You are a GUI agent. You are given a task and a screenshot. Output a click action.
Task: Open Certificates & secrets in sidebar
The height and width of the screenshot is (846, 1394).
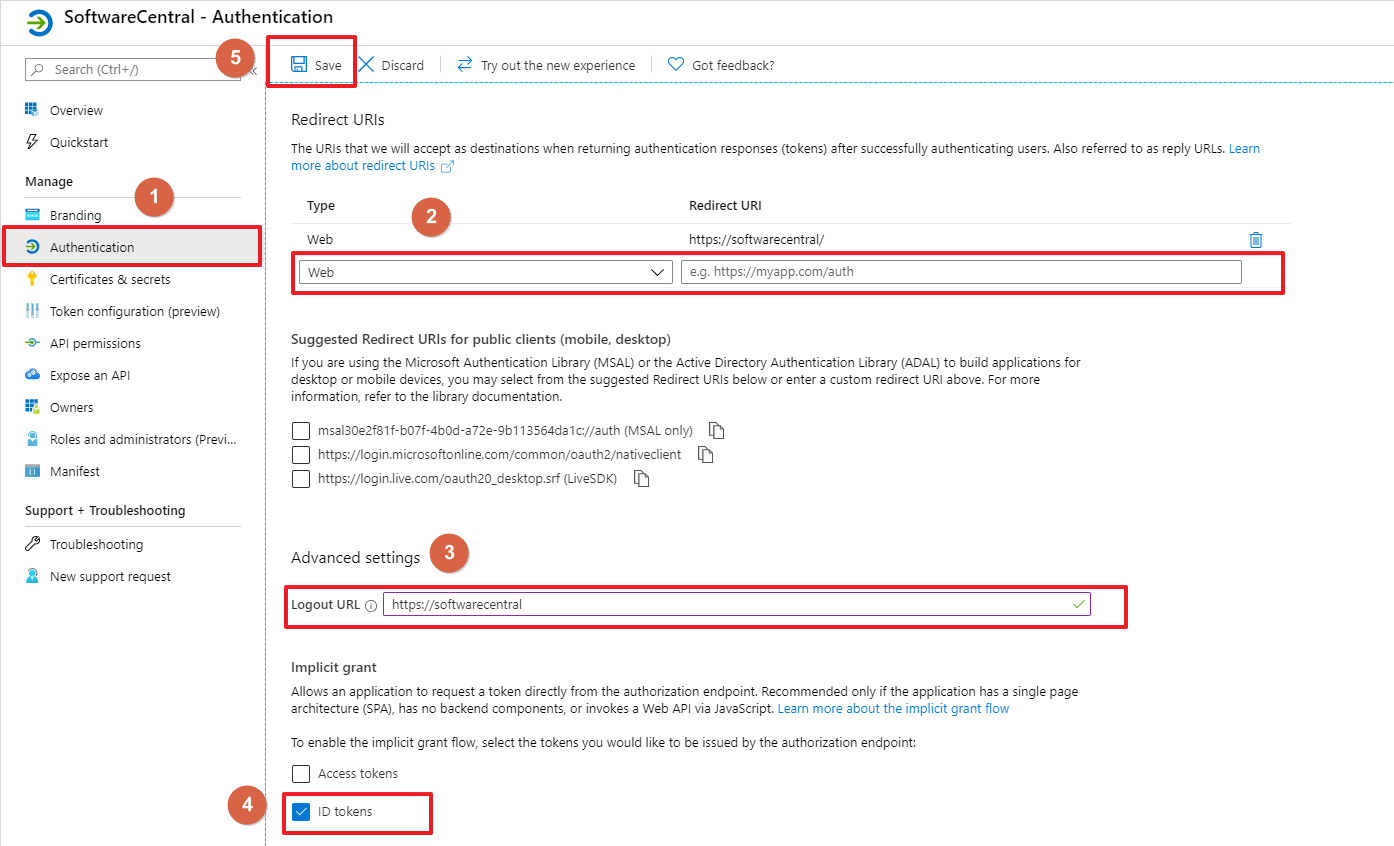point(110,280)
